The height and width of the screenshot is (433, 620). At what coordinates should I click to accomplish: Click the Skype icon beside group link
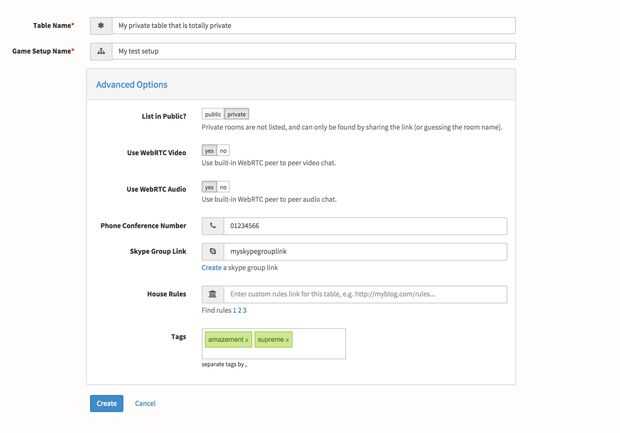point(213,252)
